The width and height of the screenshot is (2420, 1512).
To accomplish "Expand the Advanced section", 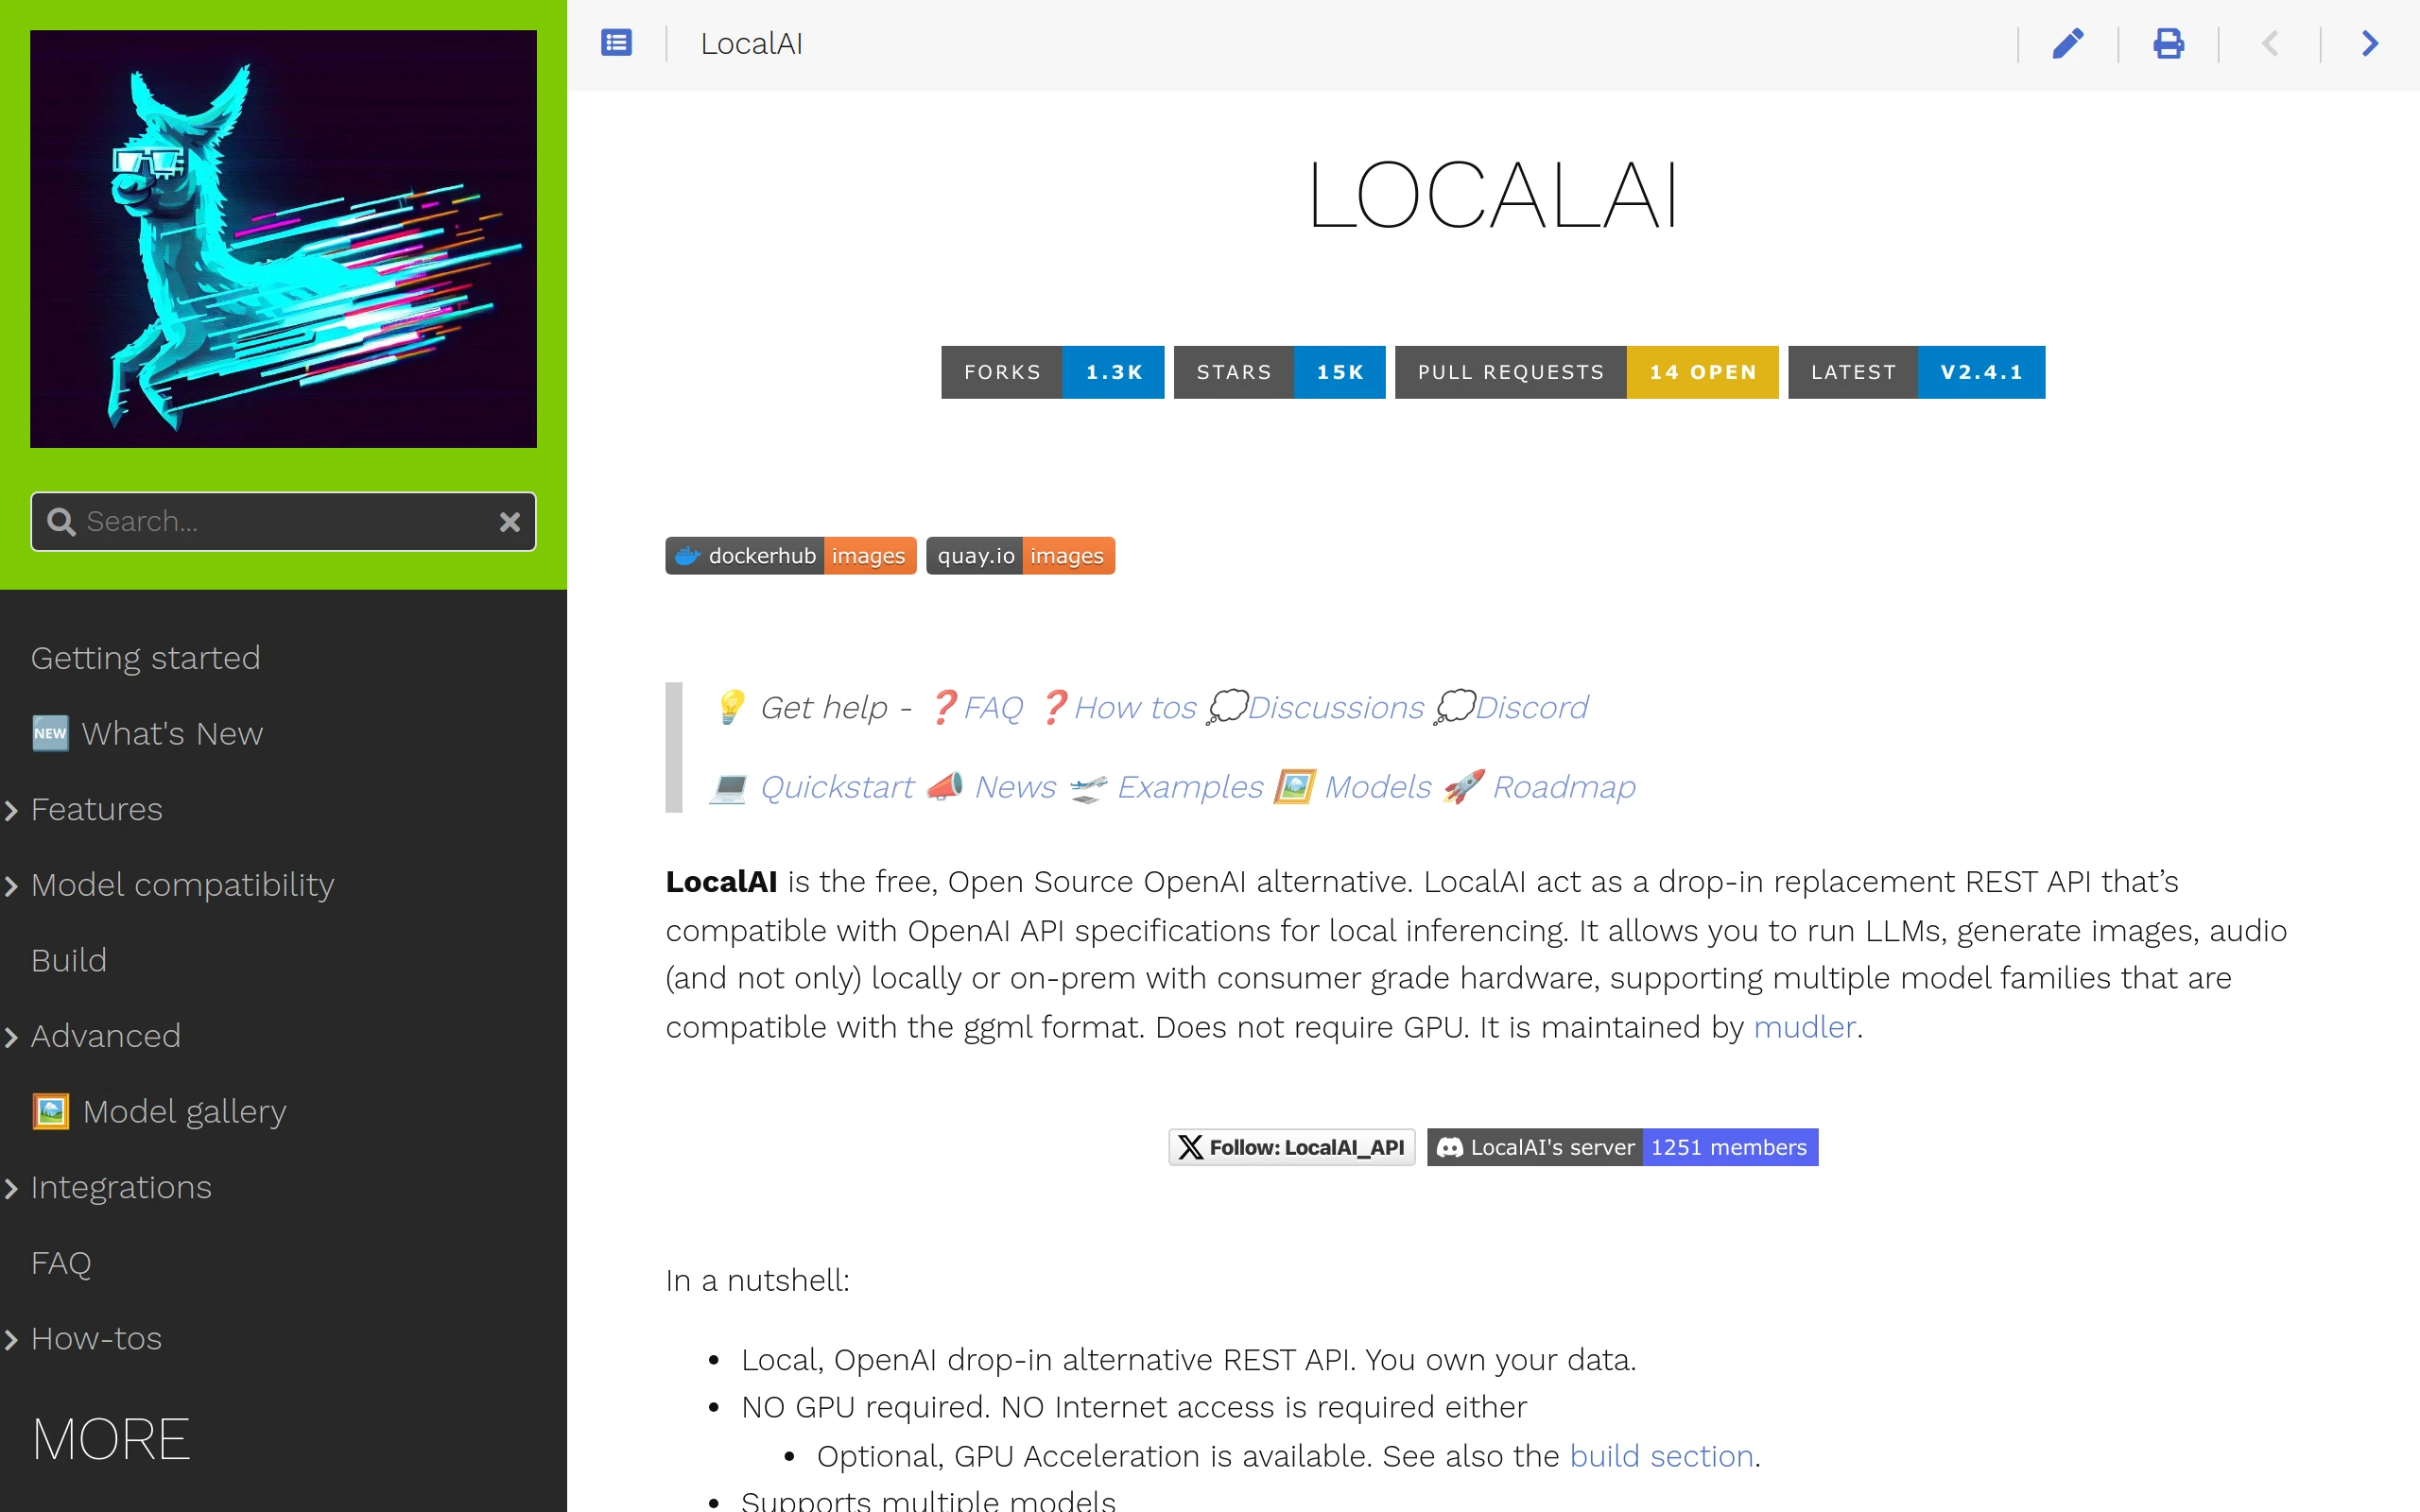I will (10, 1036).
